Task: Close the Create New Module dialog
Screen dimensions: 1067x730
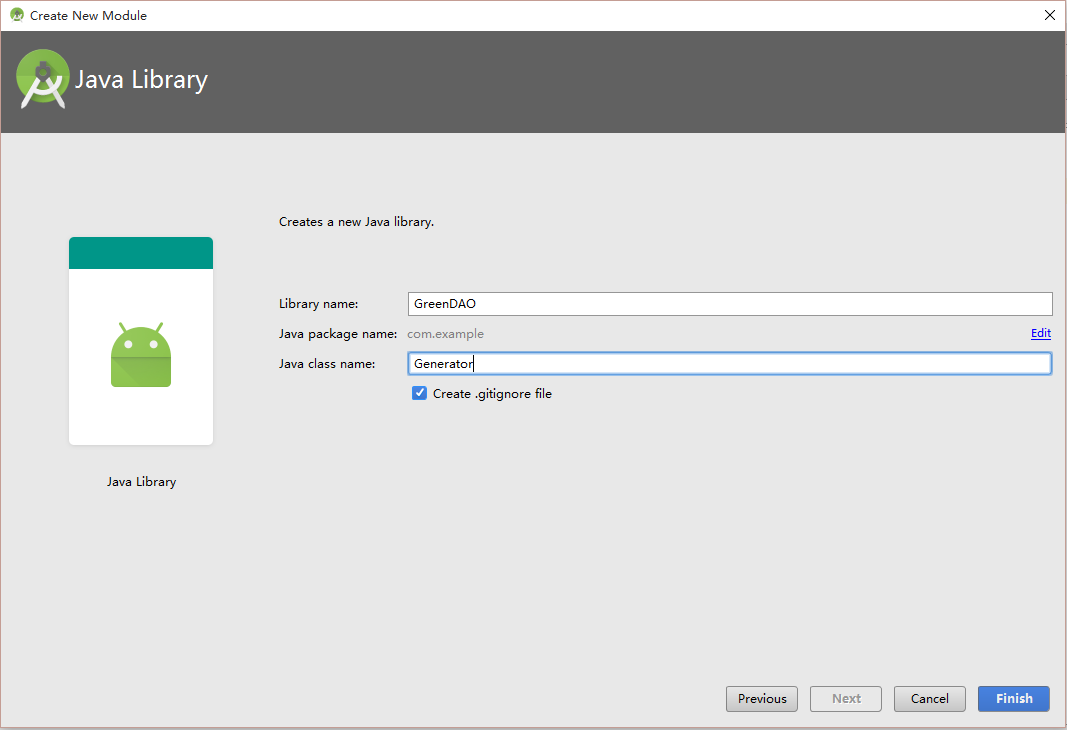Action: pos(1049,15)
